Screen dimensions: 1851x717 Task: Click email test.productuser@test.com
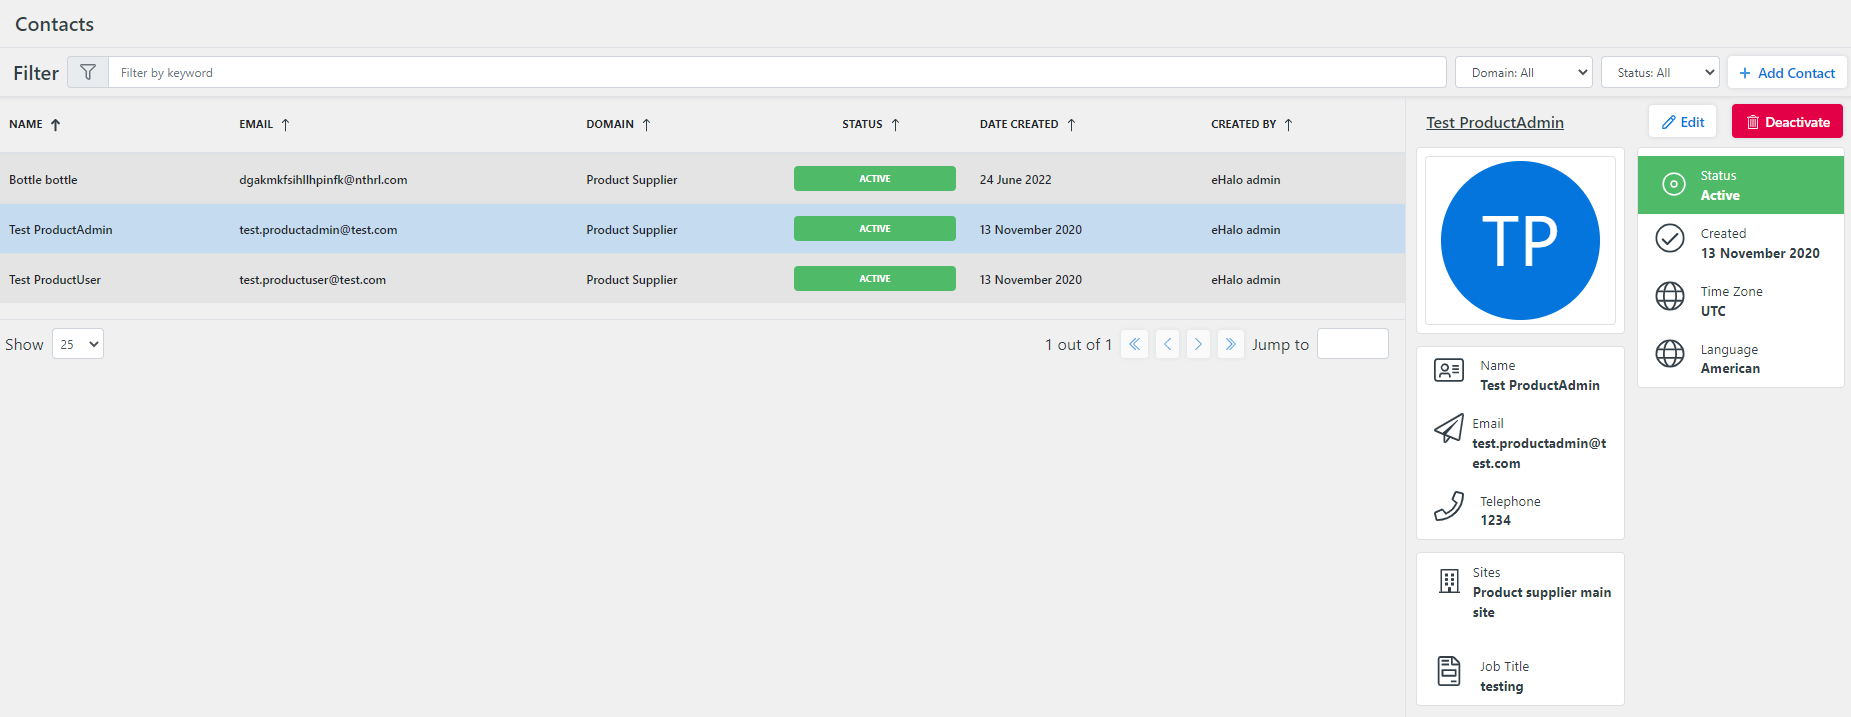coord(312,280)
